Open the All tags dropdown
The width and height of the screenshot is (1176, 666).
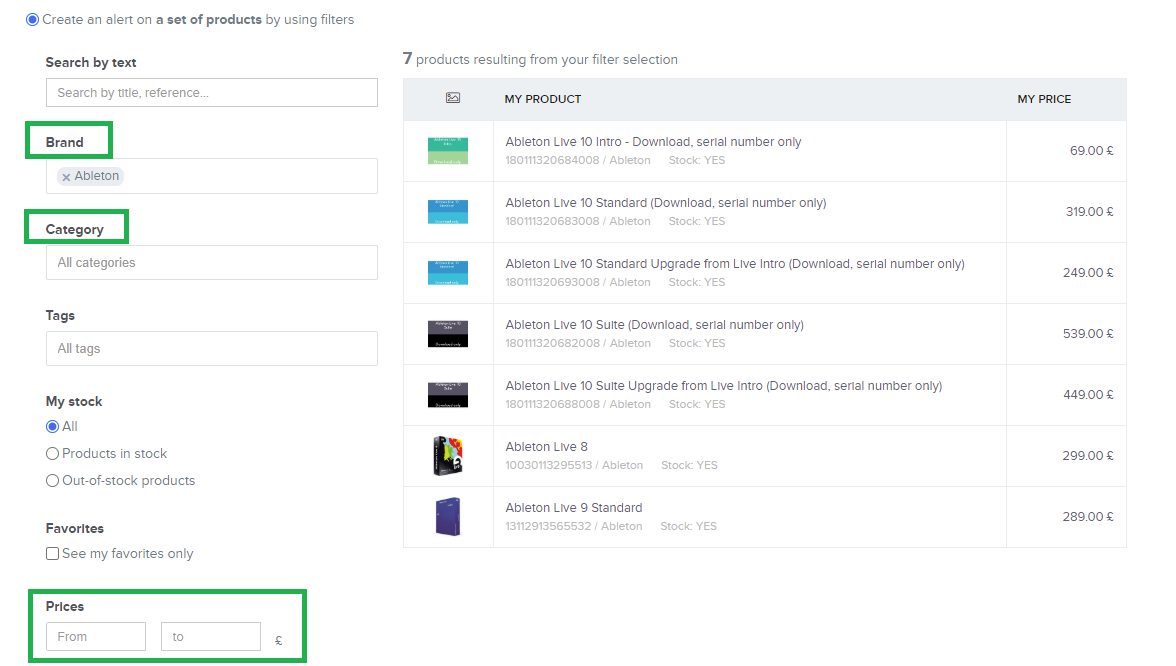(212, 349)
